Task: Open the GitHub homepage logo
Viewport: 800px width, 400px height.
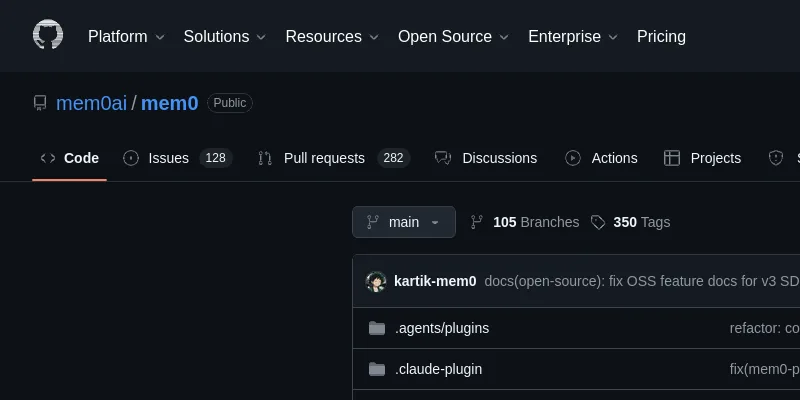Action: (x=48, y=35)
